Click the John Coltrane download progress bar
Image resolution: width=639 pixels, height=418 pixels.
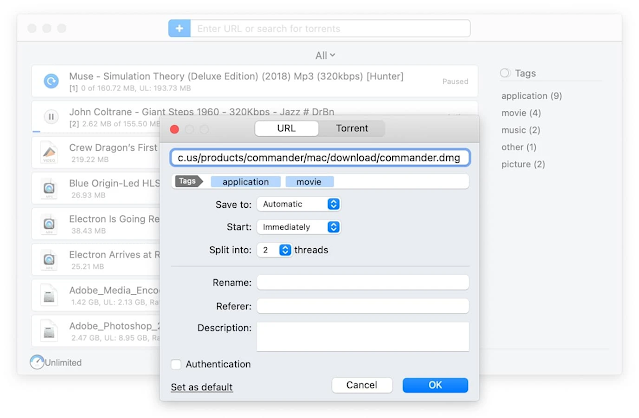pyautogui.click(x=36, y=132)
